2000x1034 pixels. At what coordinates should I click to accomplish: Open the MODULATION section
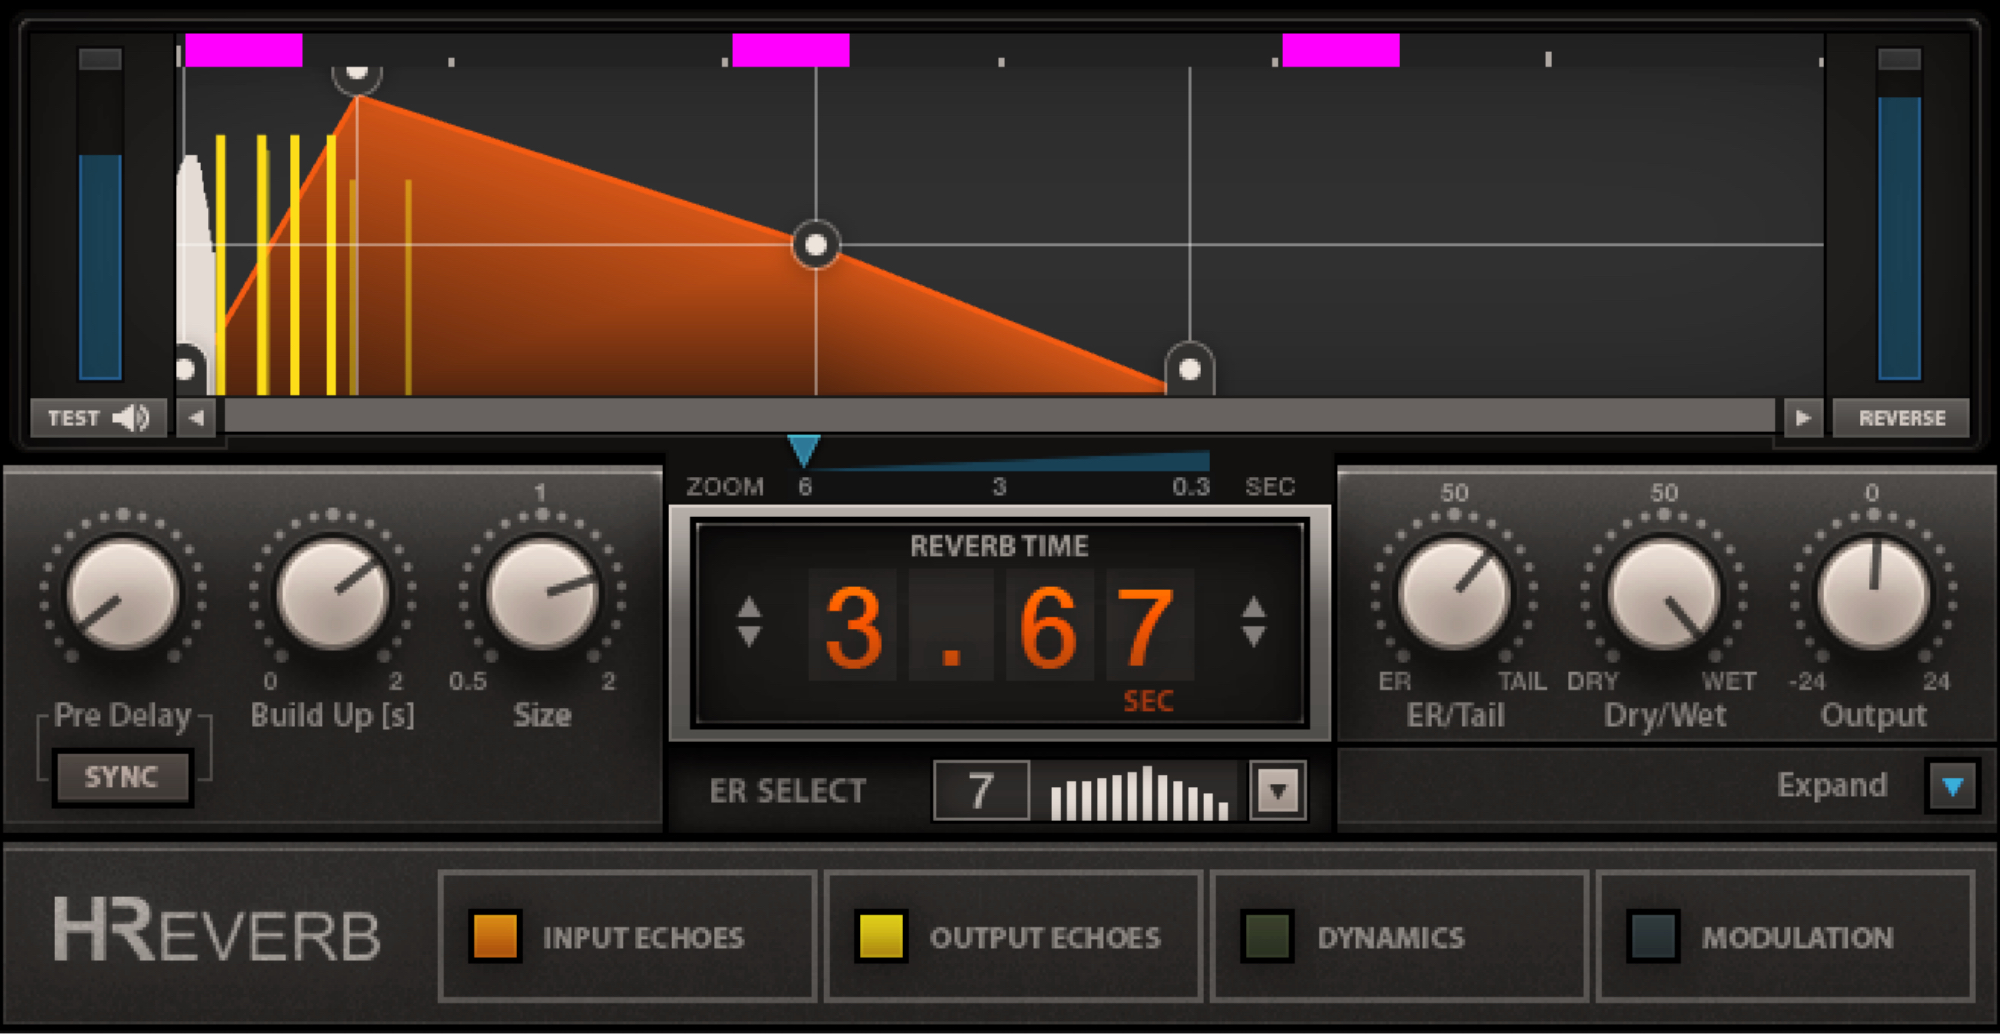pyautogui.click(x=1784, y=937)
